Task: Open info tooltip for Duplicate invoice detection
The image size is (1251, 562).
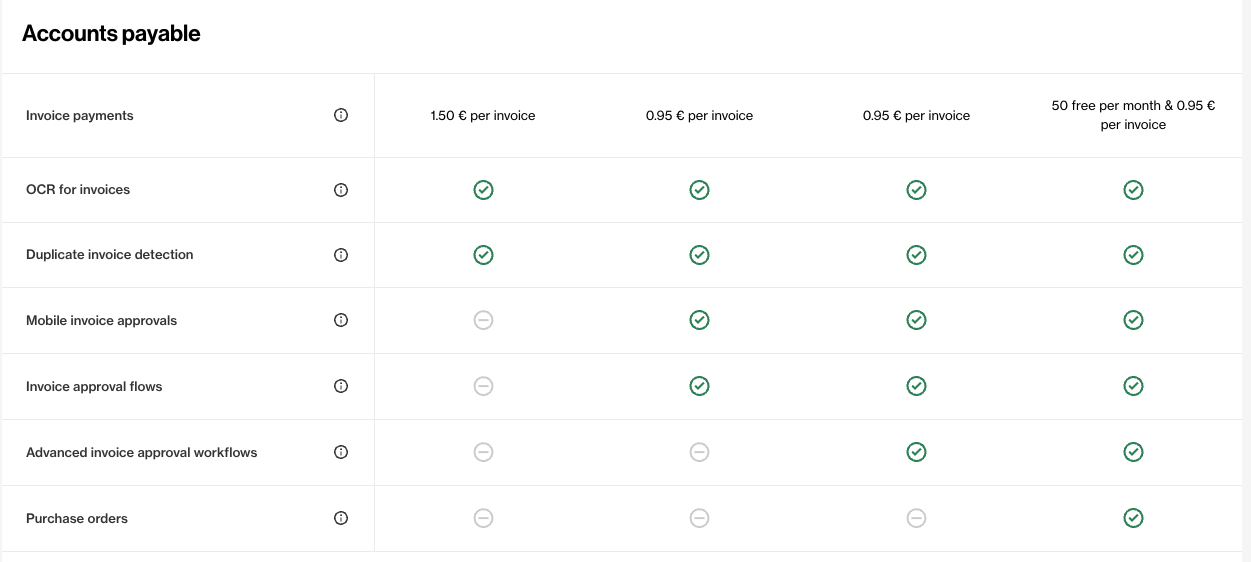Action: click(341, 255)
